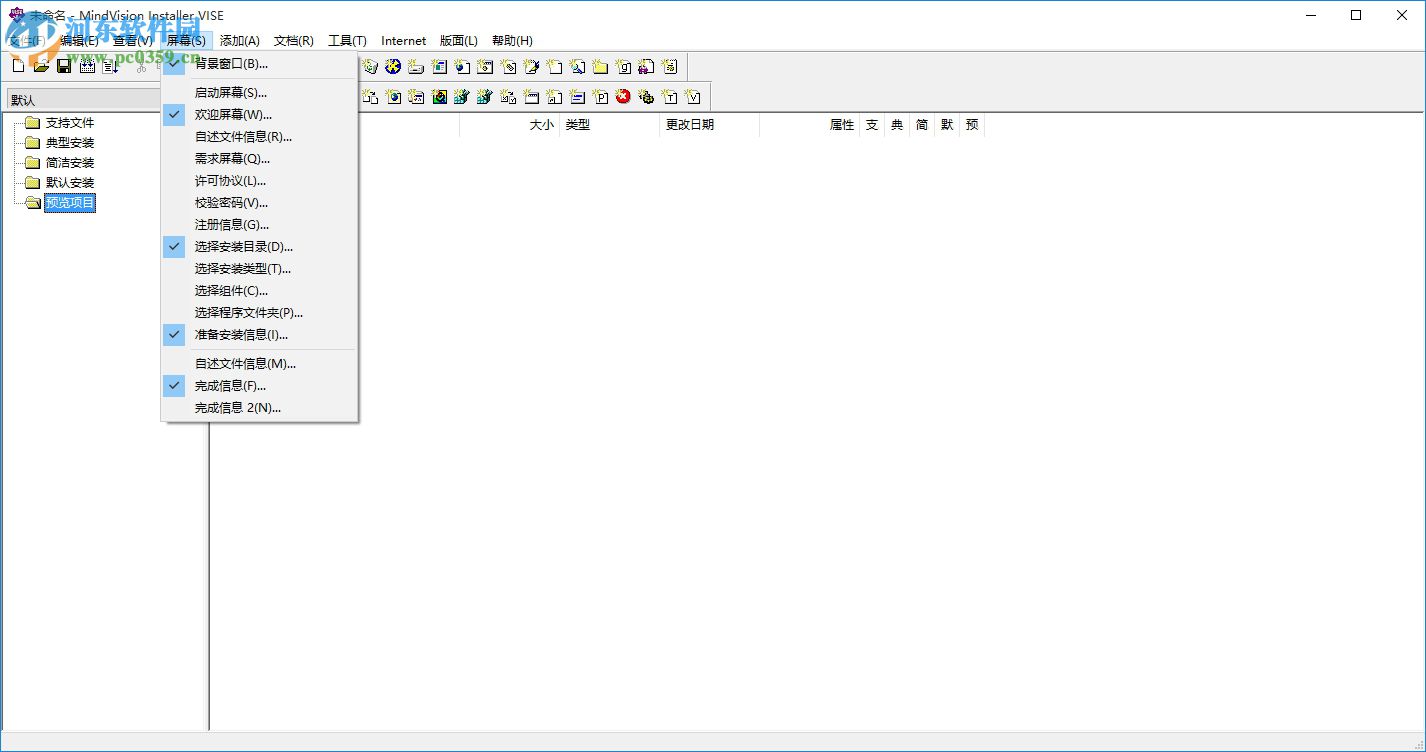Click the page icon labeled V
The height and width of the screenshot is (752, 1426).
[x=692, y=97]
